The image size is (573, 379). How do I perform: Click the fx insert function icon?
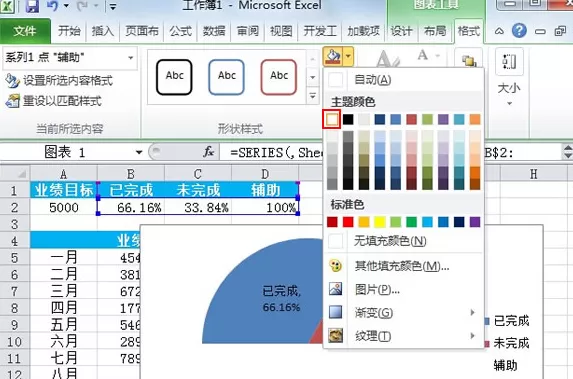click(209, 151)
